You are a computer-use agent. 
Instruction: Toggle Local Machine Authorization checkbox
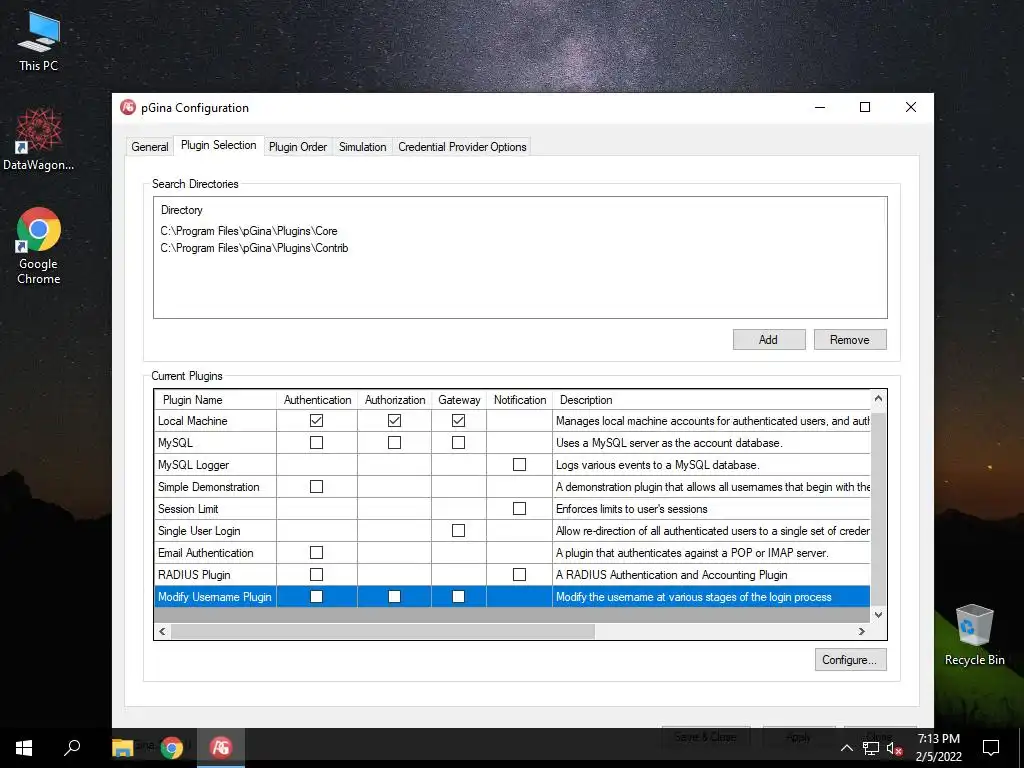(x=394, y=421)
